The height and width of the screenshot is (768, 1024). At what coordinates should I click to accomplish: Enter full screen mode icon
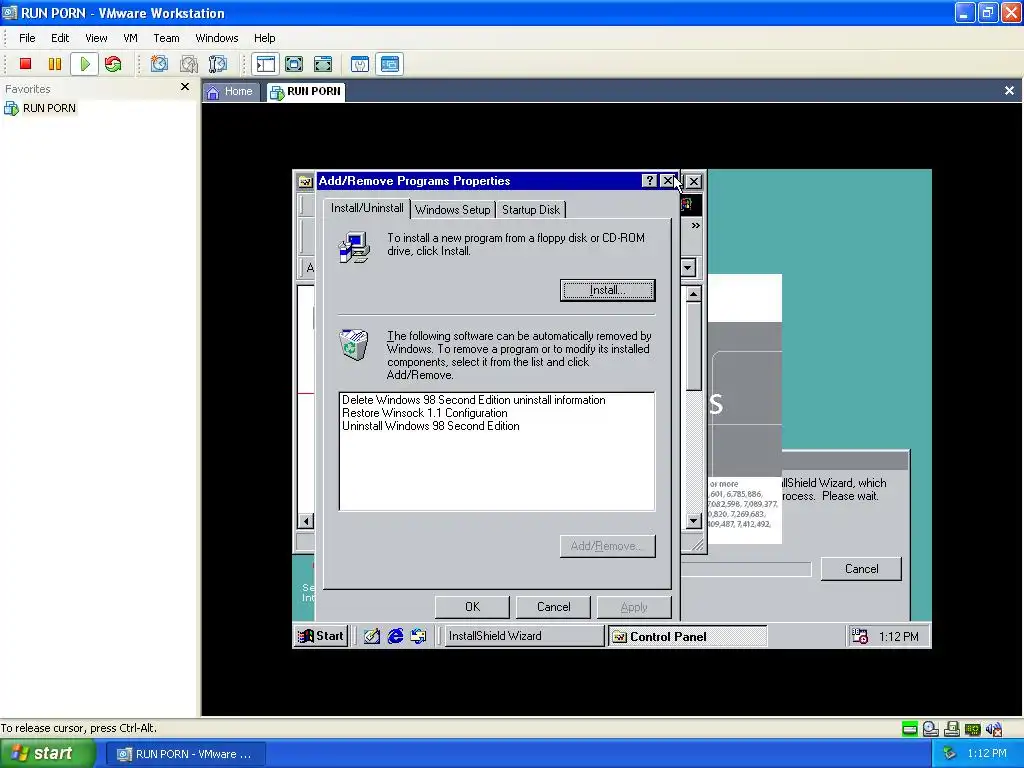[x=323, y=64]
